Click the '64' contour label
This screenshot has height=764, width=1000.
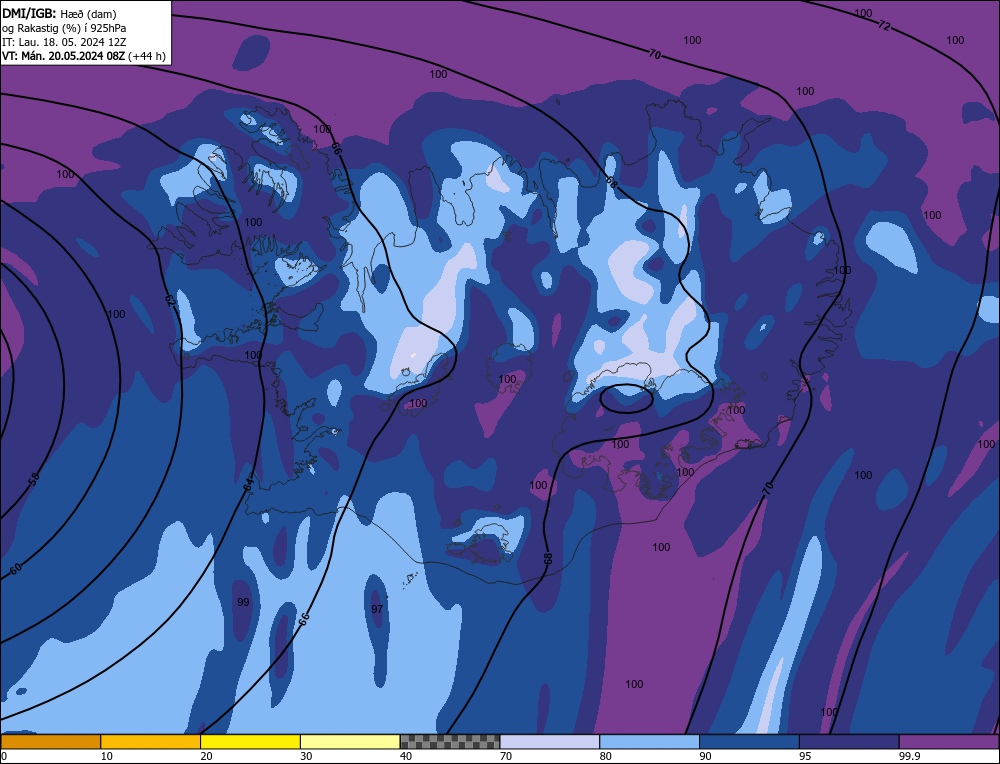tap(249, 483)
